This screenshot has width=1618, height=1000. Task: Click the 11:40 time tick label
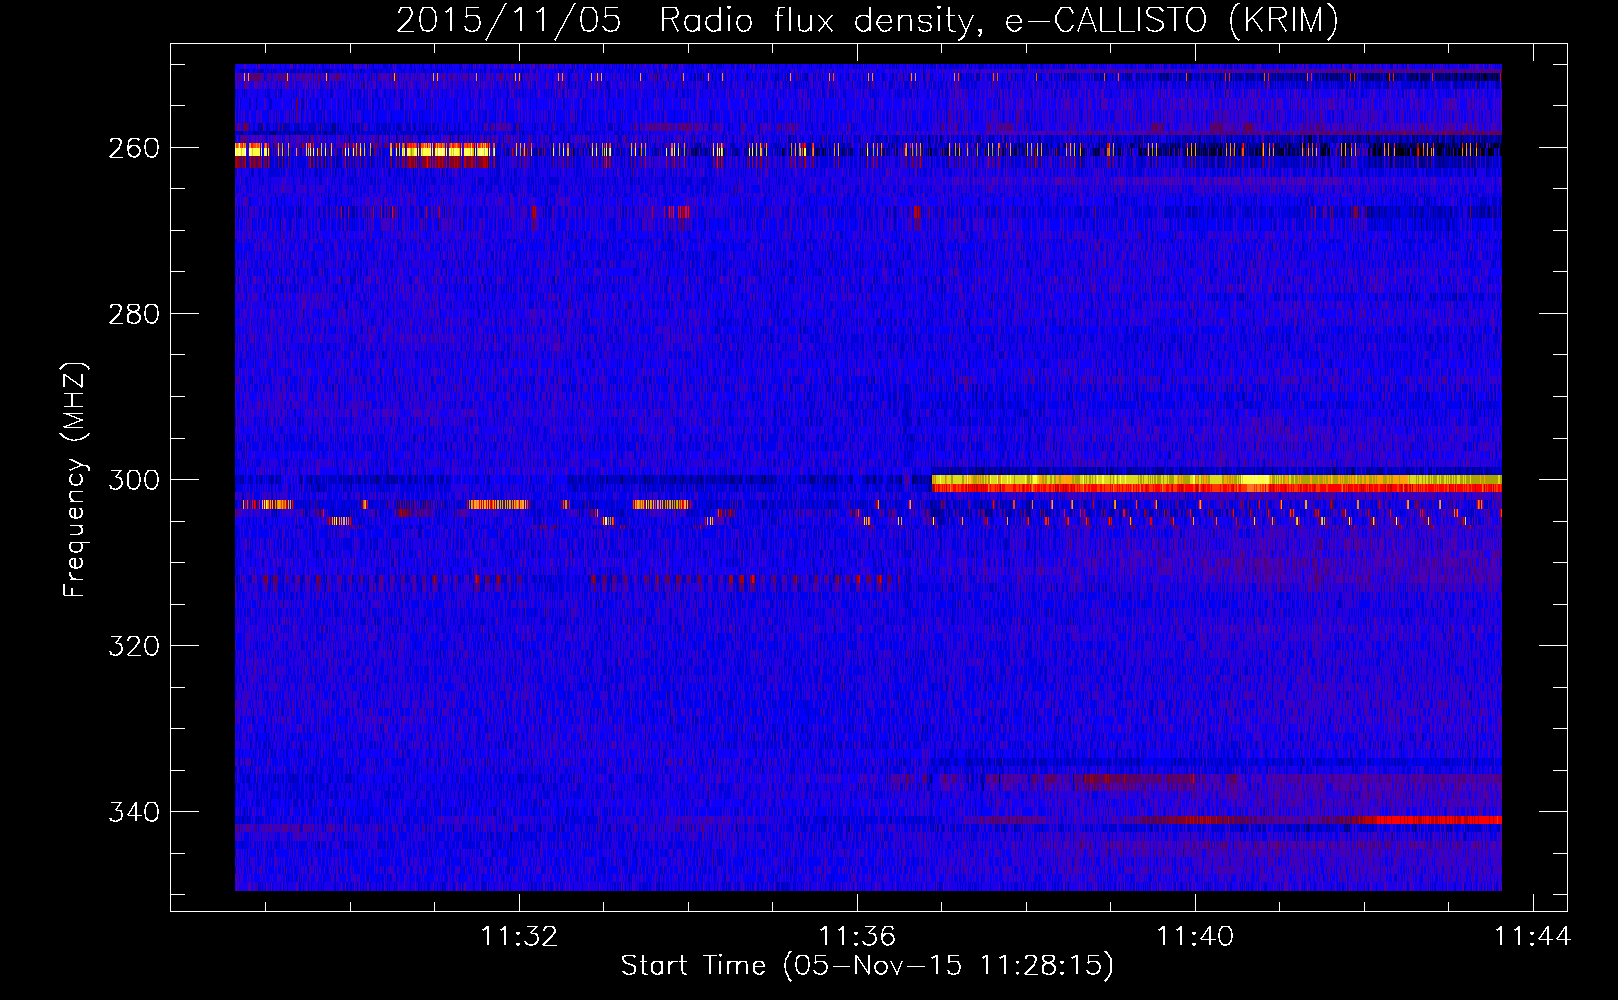point(1195,937)
